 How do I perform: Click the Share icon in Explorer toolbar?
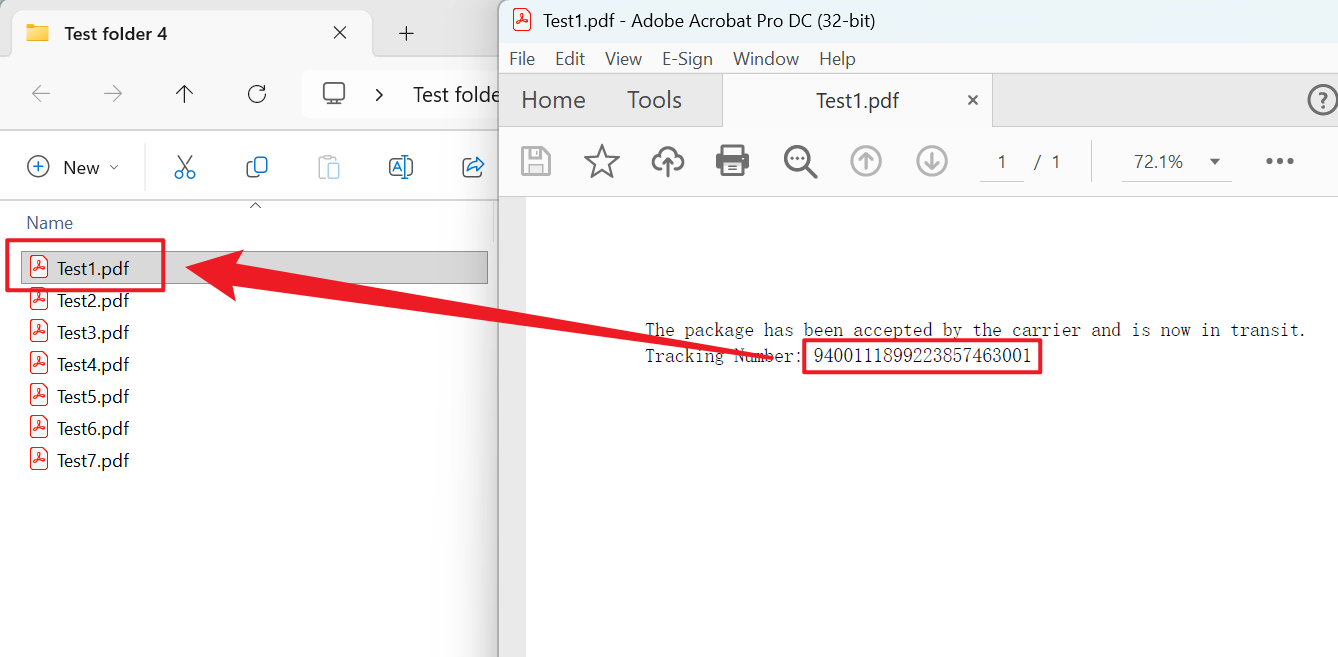[x=473, y=167]
